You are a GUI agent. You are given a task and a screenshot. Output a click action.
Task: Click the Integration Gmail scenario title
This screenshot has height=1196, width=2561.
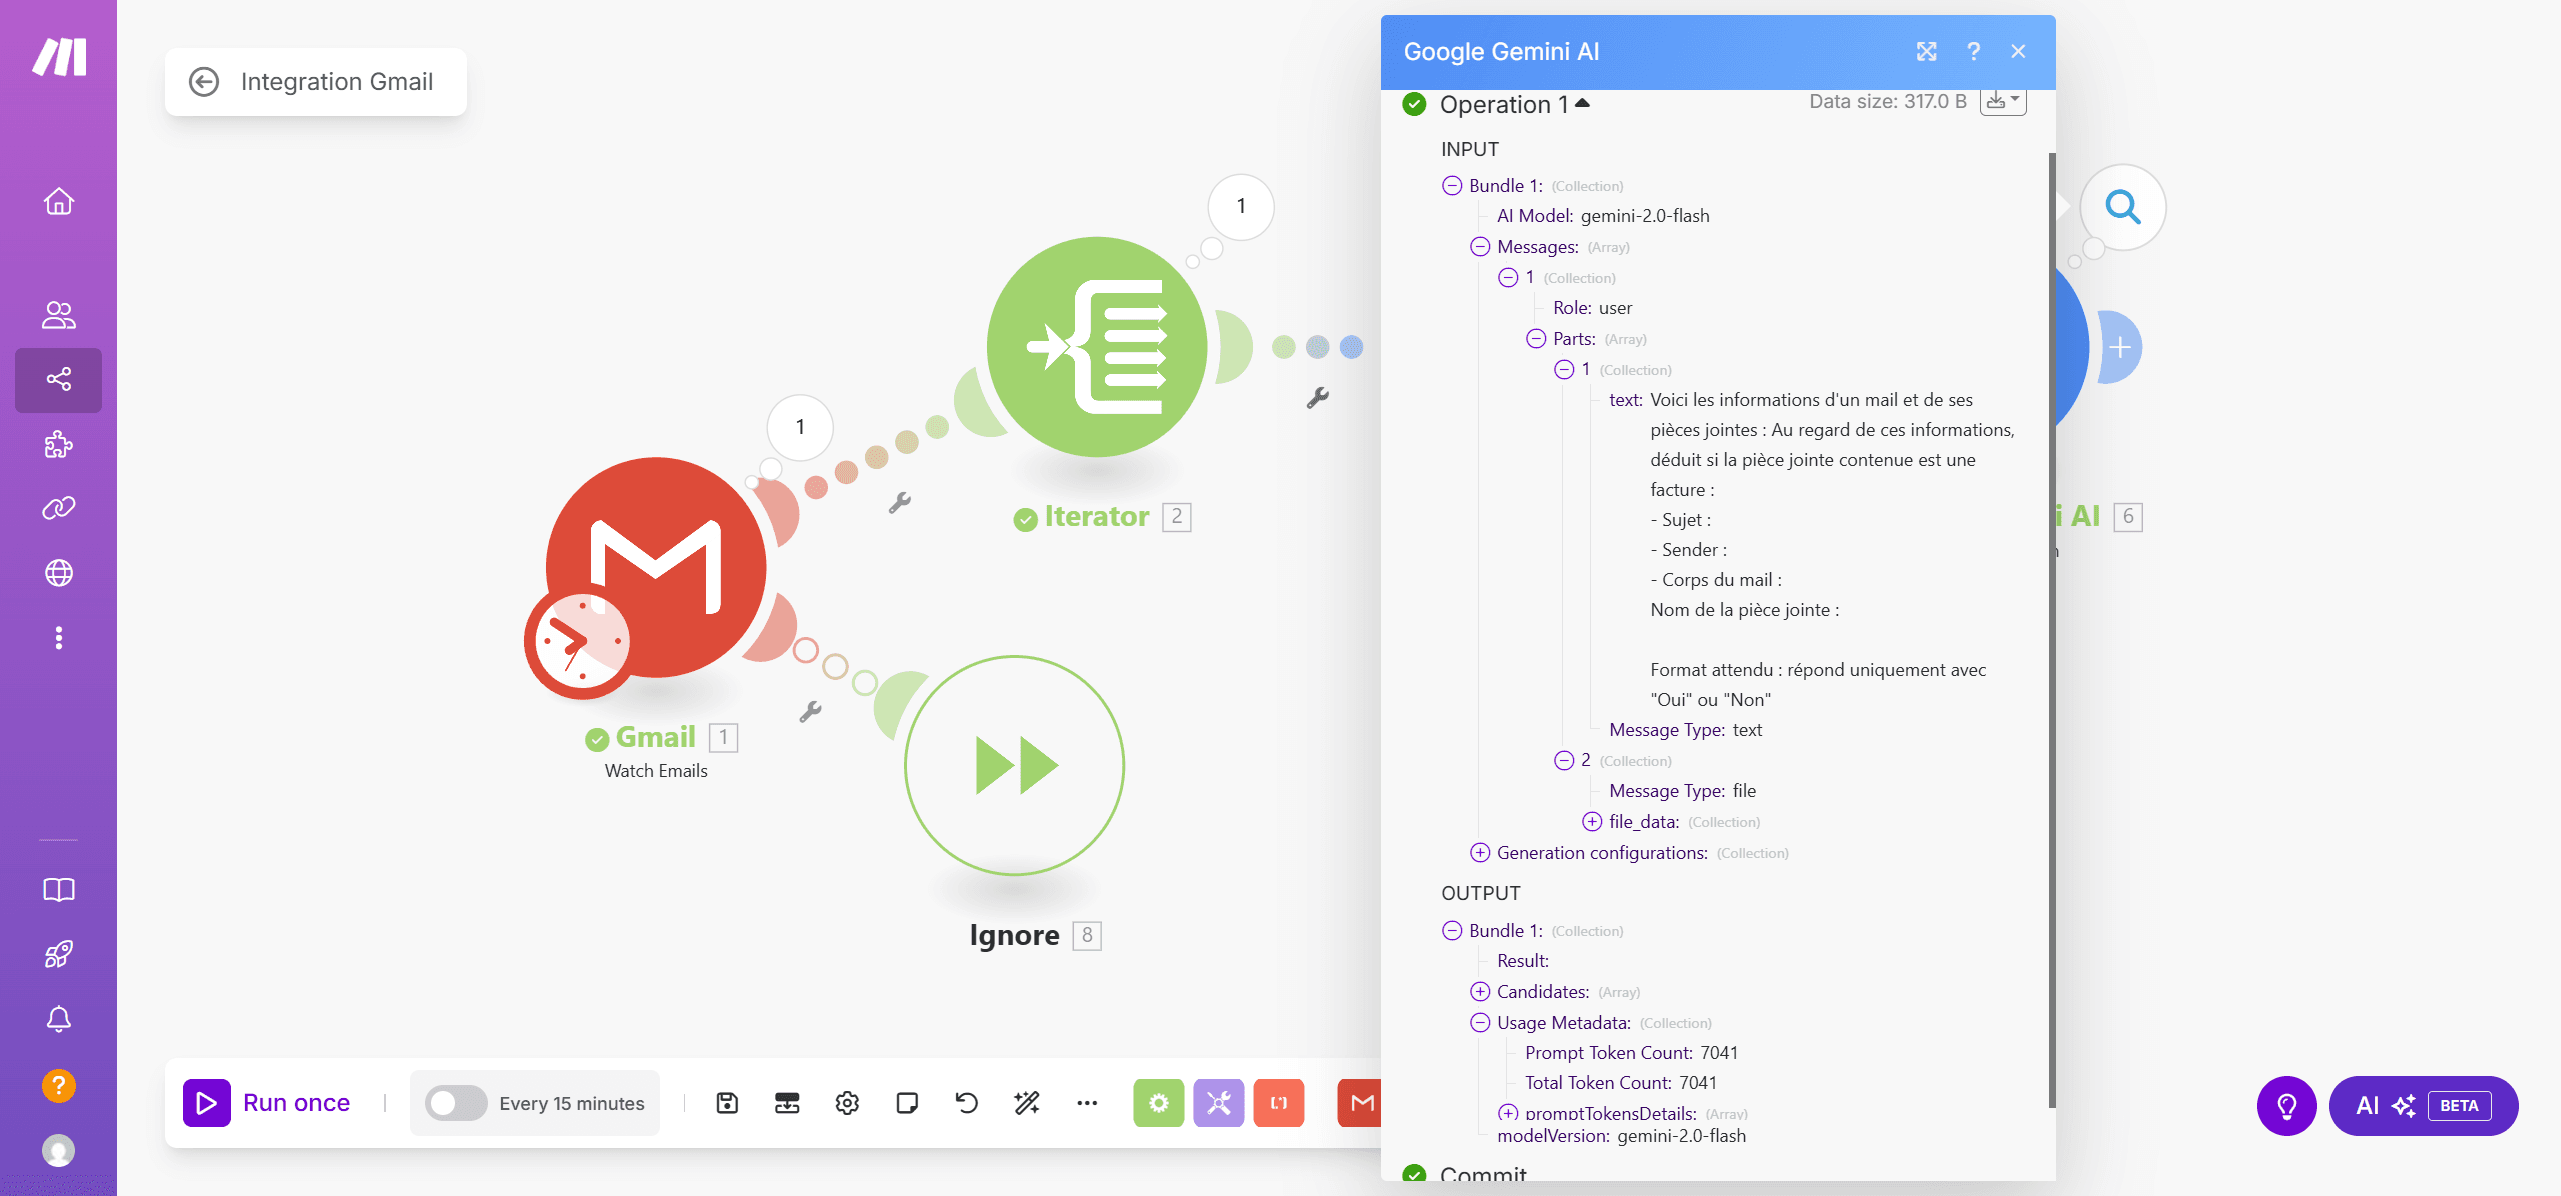point(337,82)
